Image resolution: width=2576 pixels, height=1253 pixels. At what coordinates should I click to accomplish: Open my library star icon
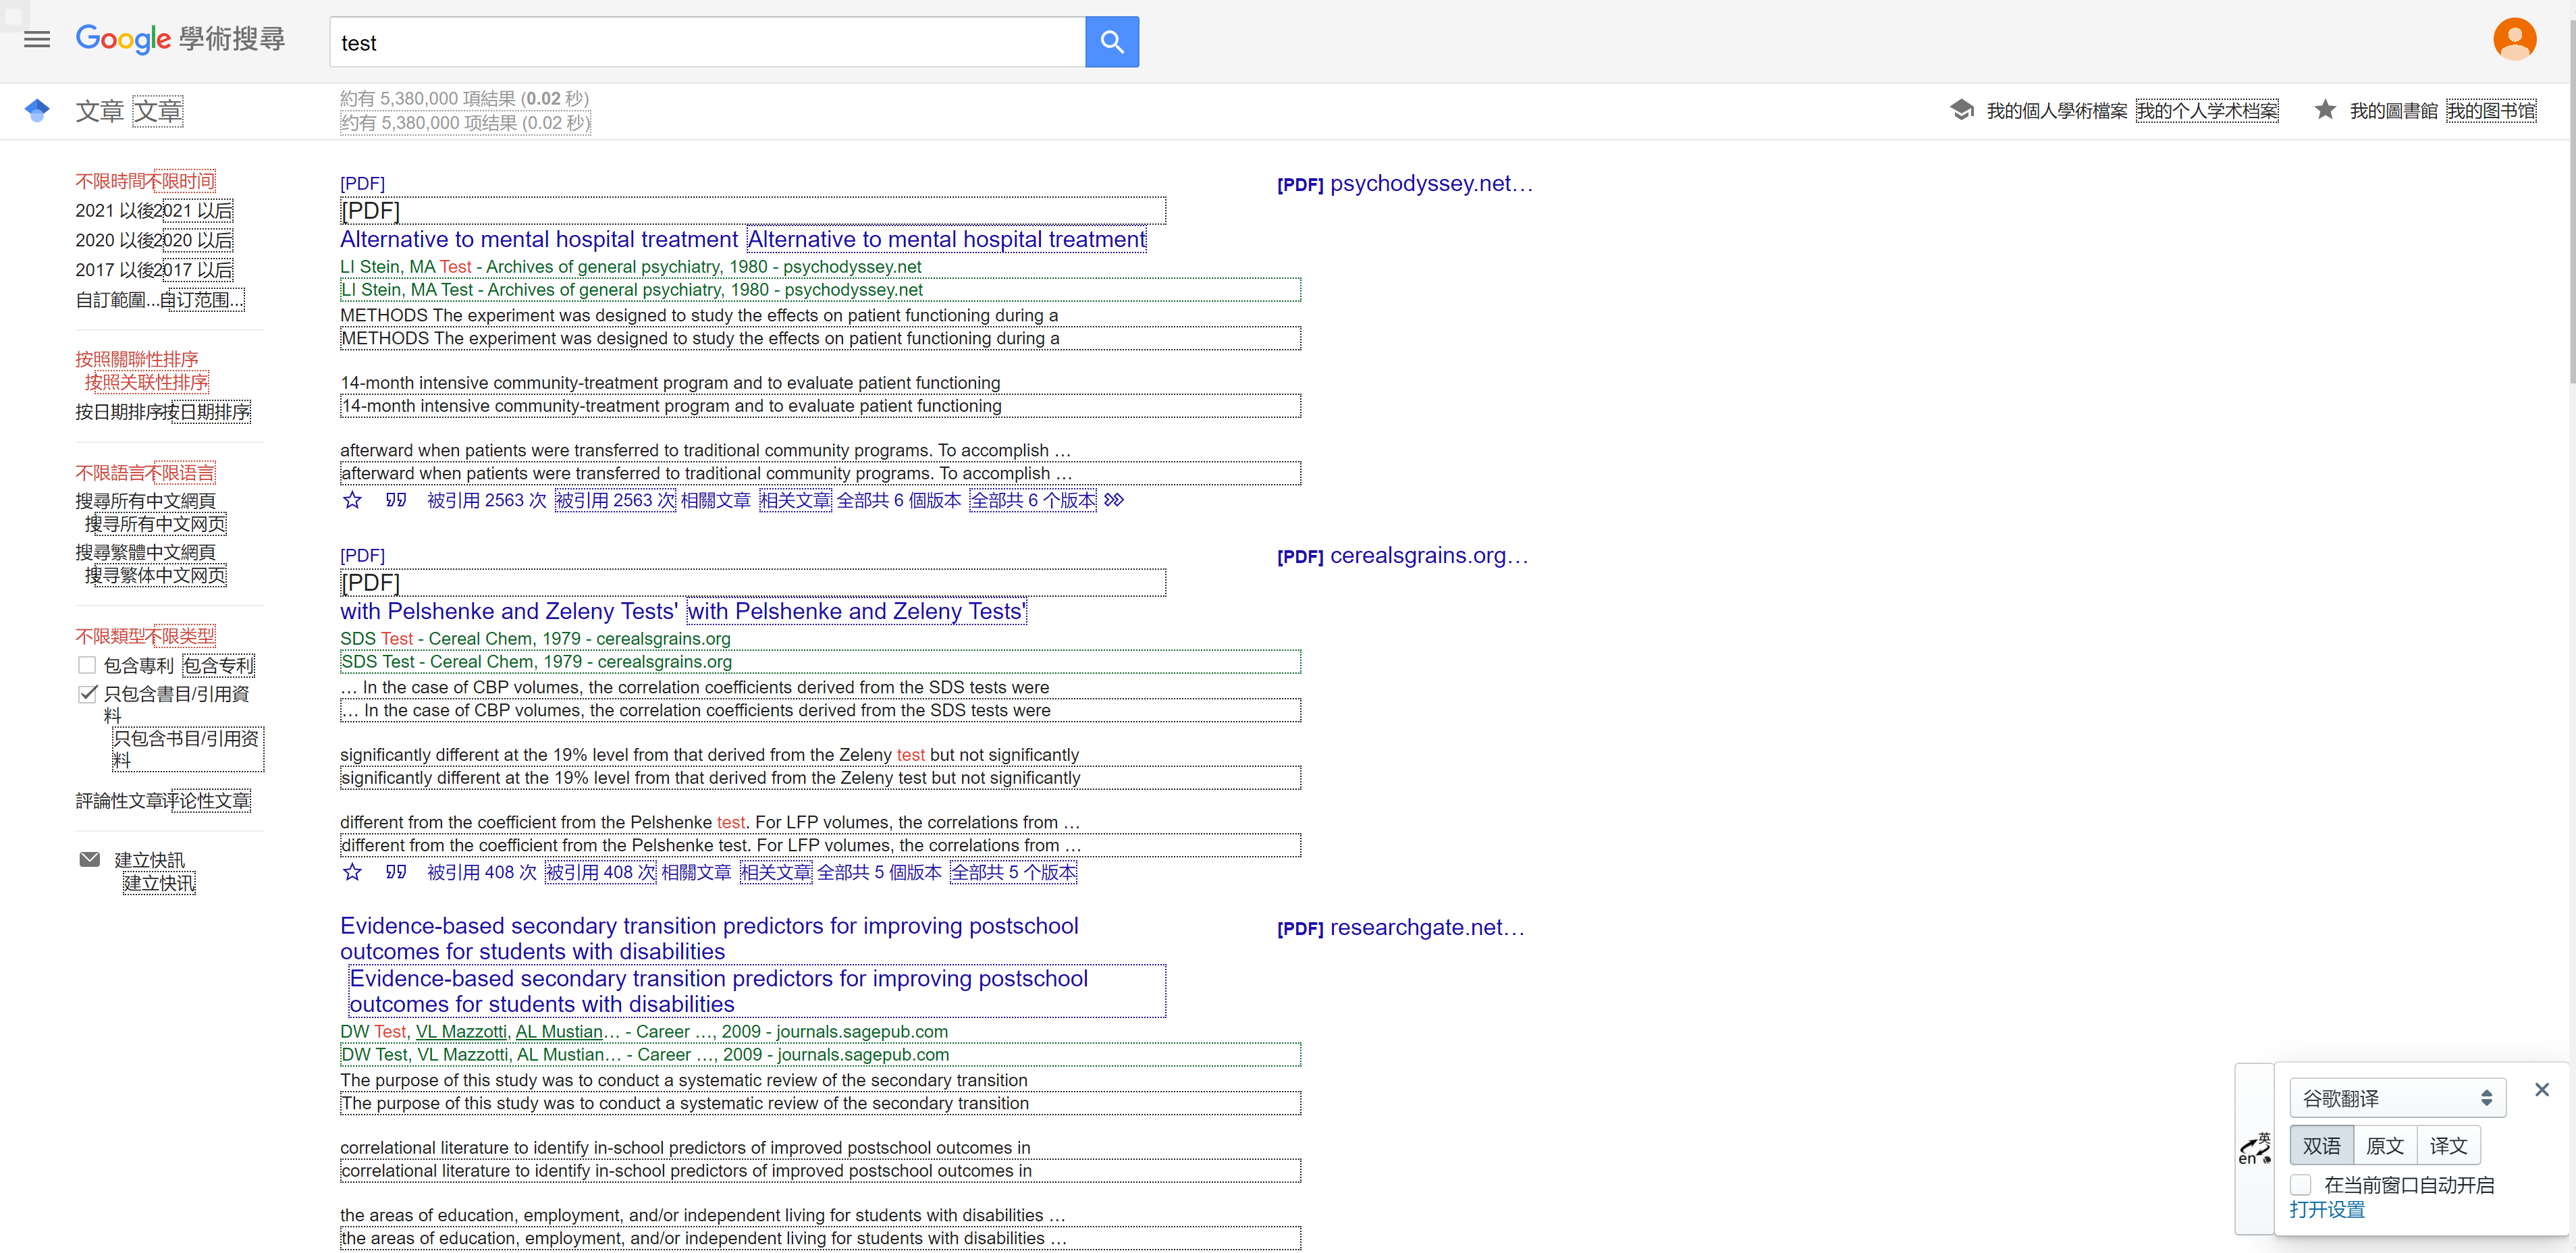pyautogui.click(x=2325, y=110)
